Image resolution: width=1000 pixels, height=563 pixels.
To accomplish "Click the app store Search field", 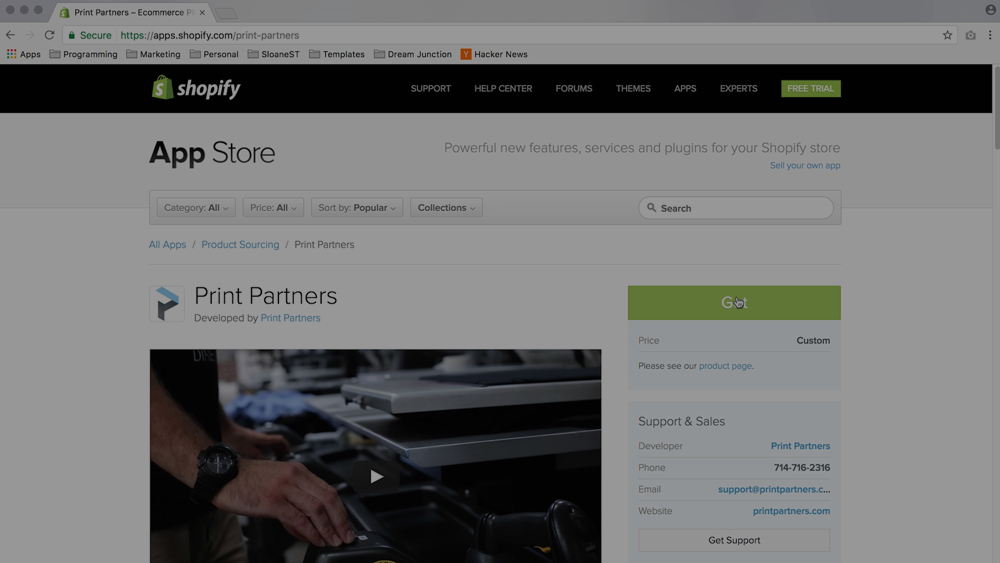I will pyautogui.click(x=736, y=208).
